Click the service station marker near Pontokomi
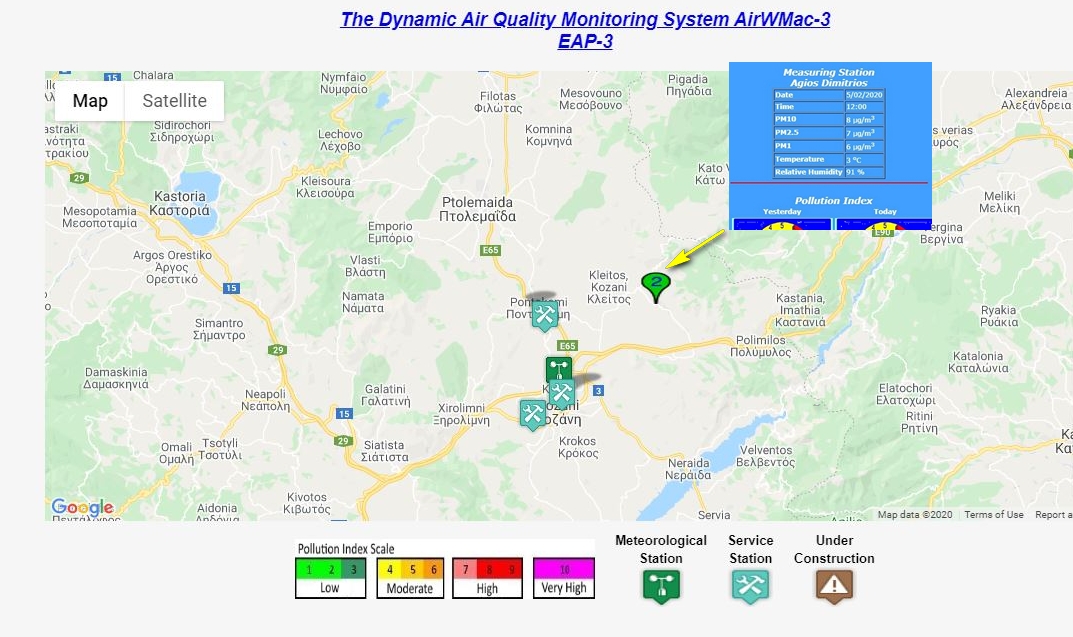The image size is (1073, 637). 544,315
